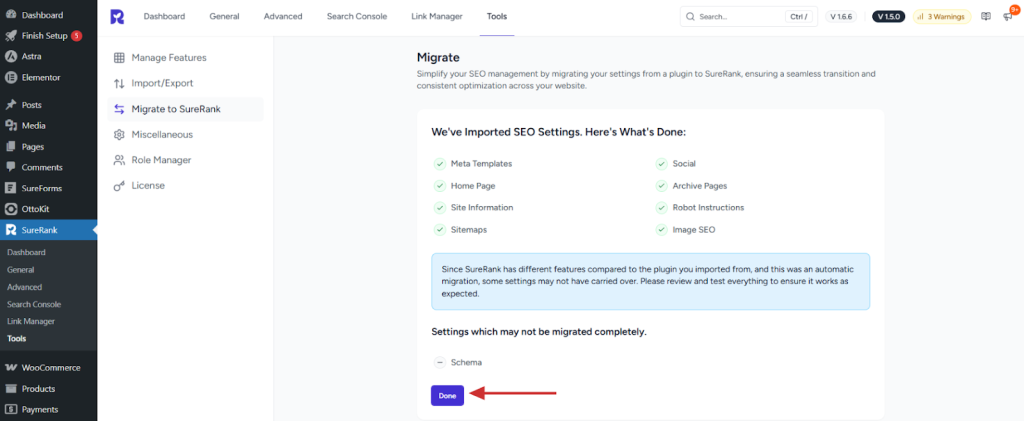Click the Media icon in sidebar
The height and width of the screenshot is (421, 1024).
click(x=10, y=126)
